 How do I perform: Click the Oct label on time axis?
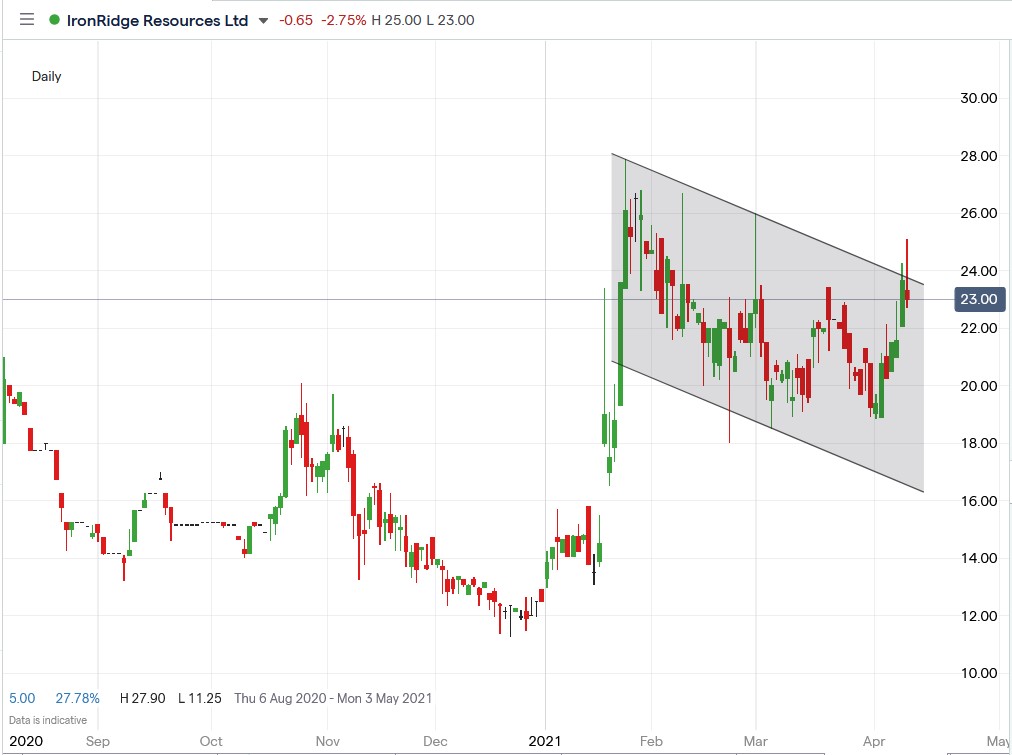pos(211,741)
